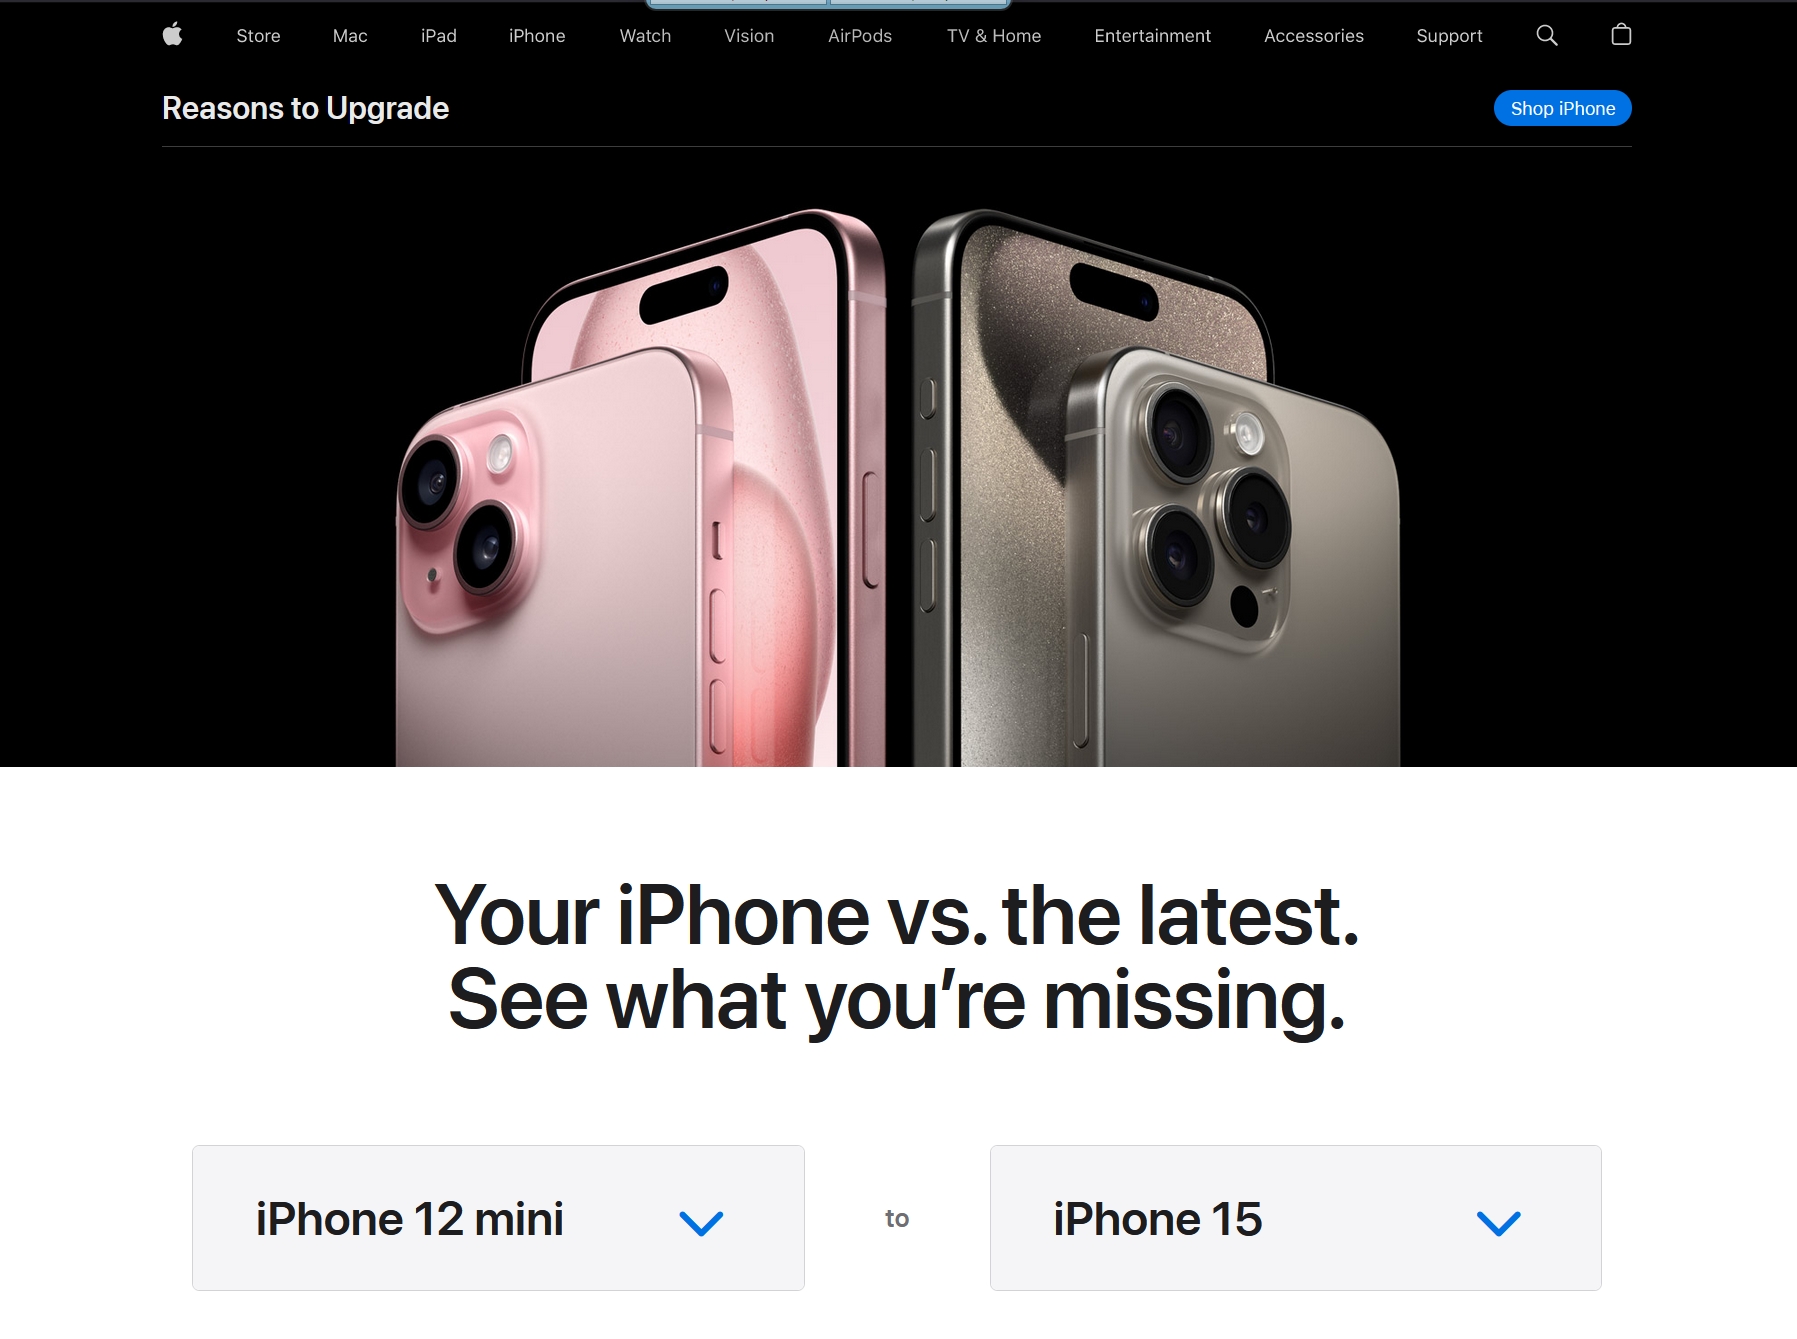1797x1339 pixels.
Task: Open the iPad menu item
Action: (438, 36)
